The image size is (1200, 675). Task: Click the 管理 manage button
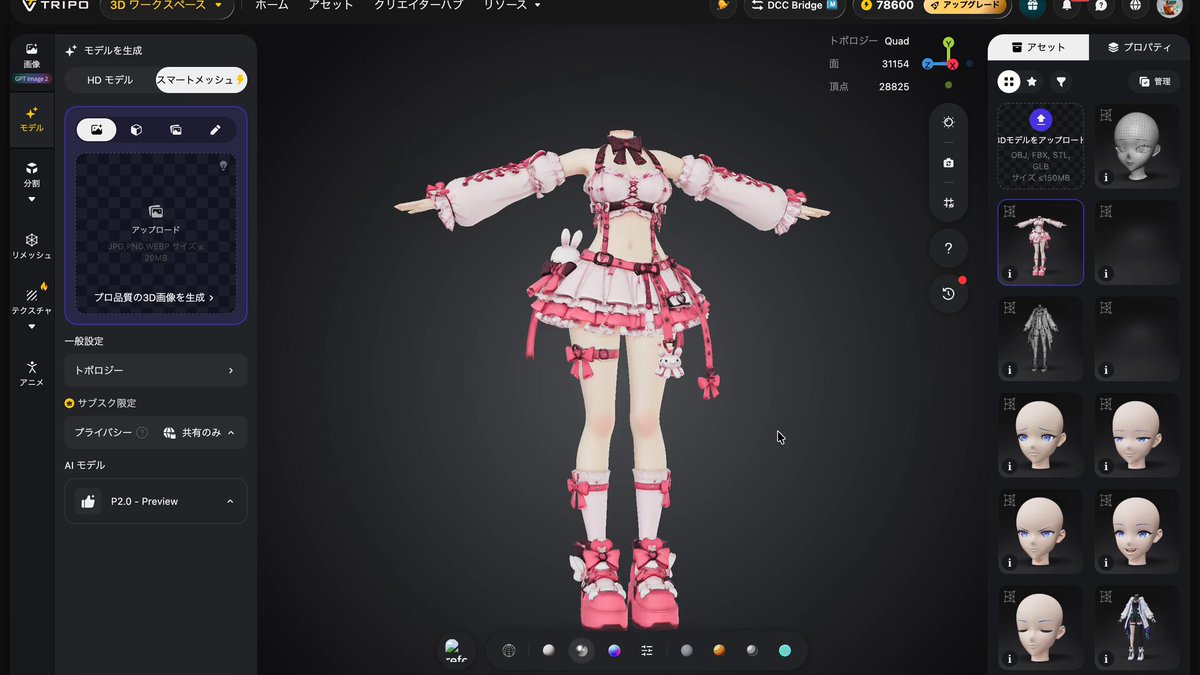(x=1154, y=82)
